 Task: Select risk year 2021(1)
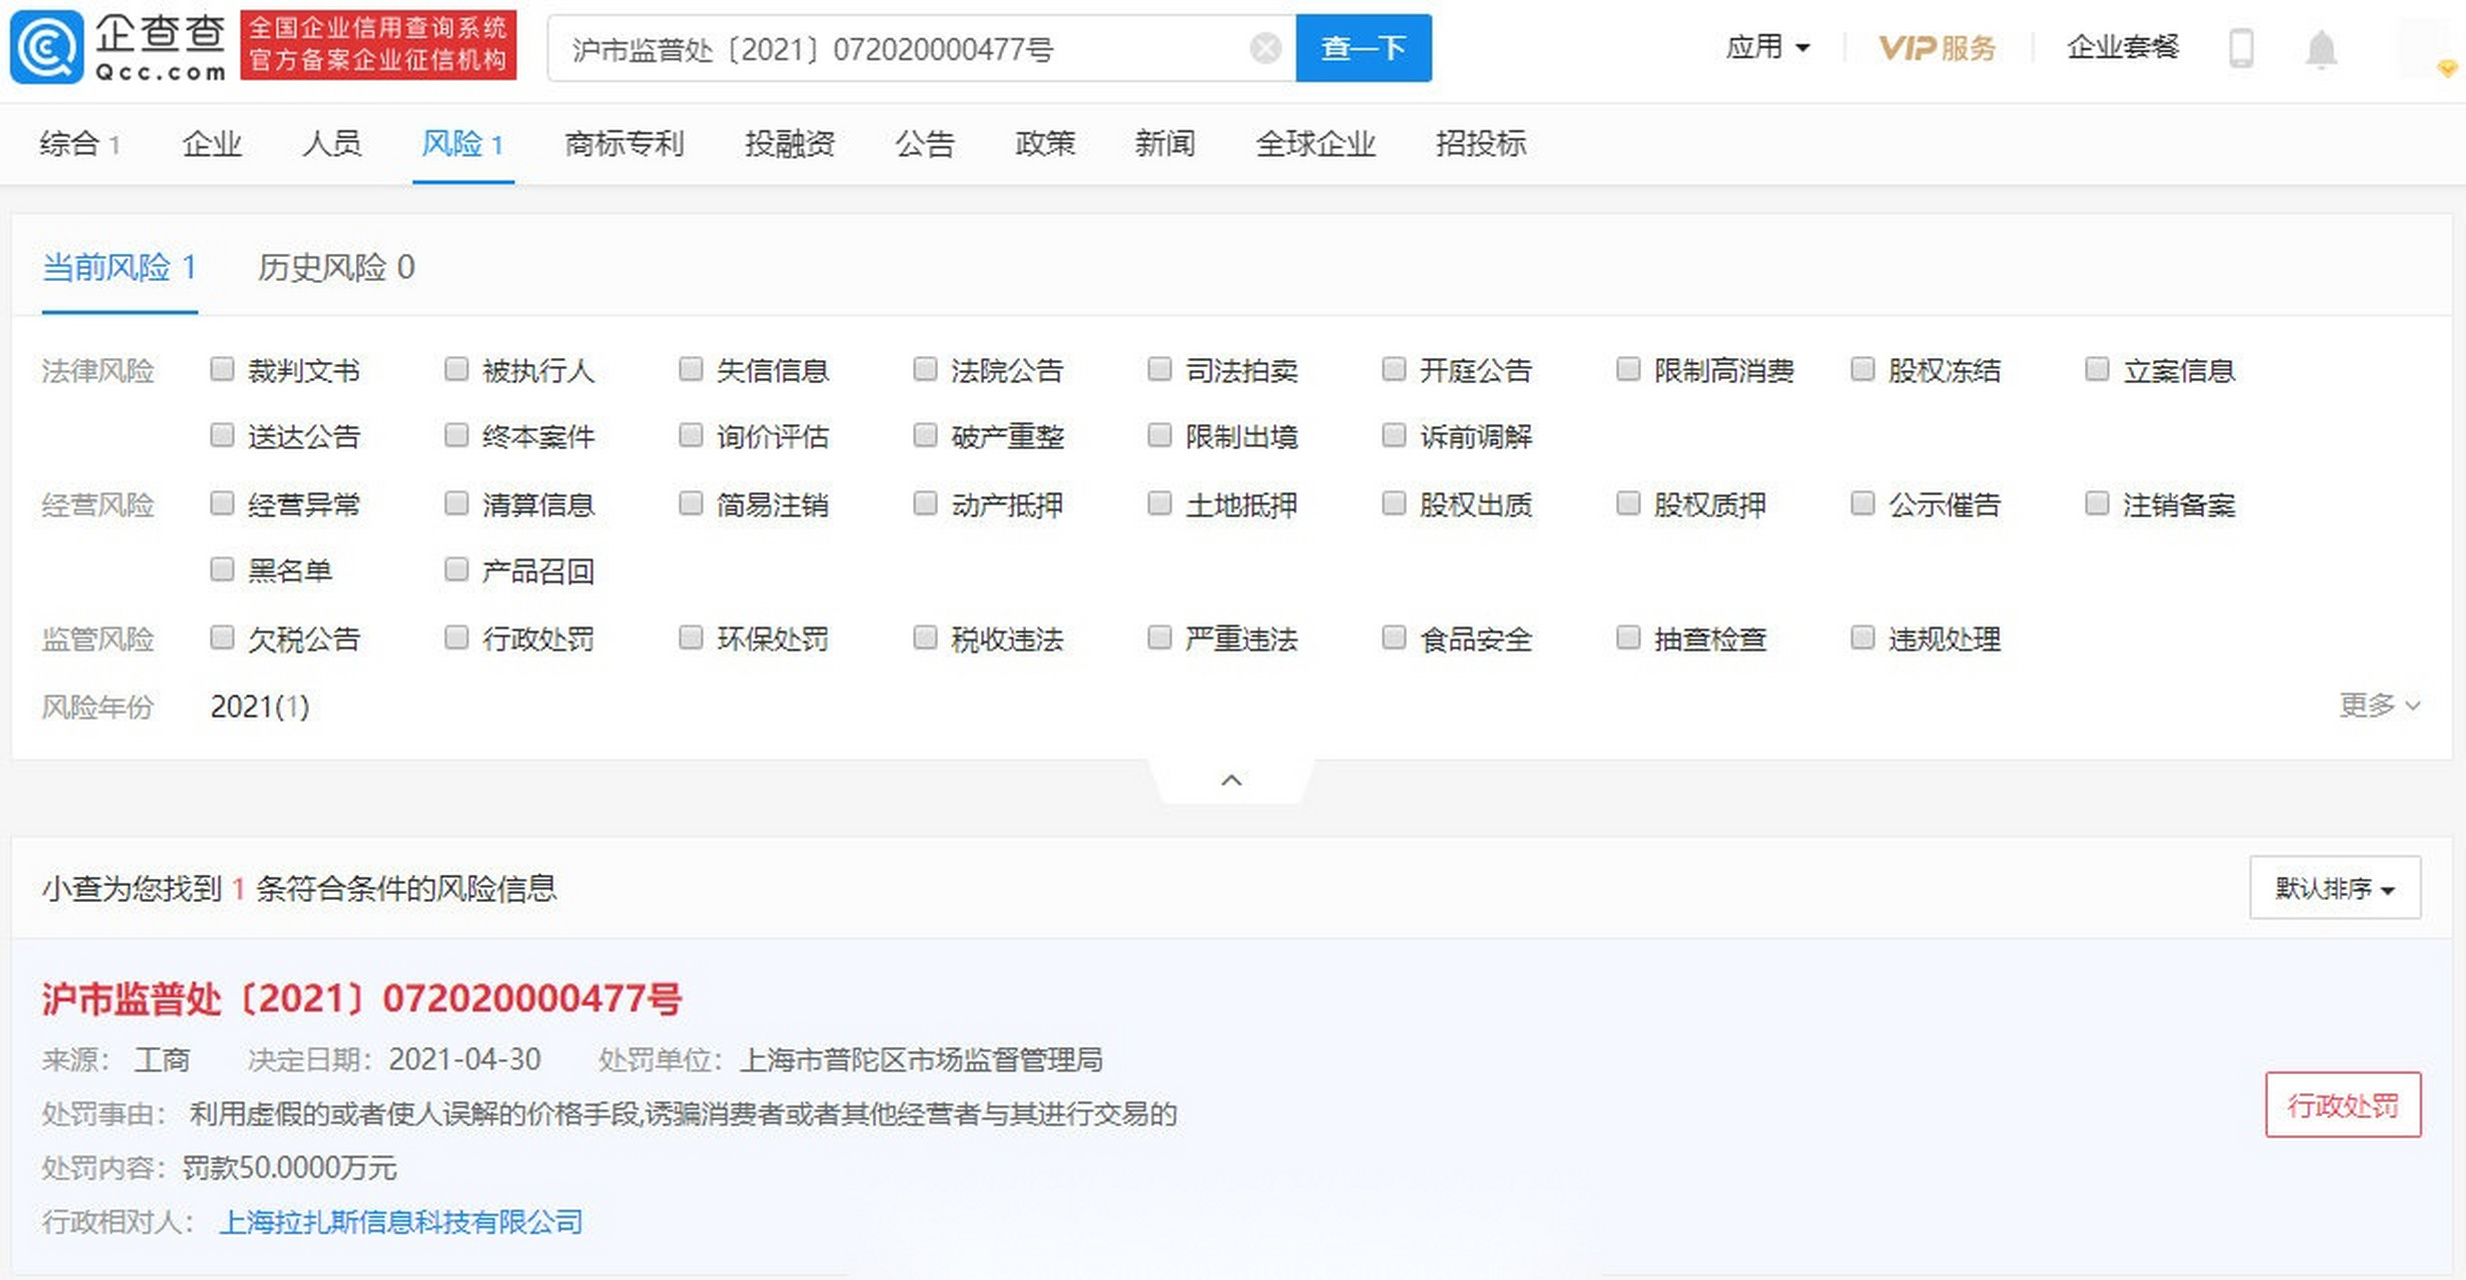(x=259, y=707)
